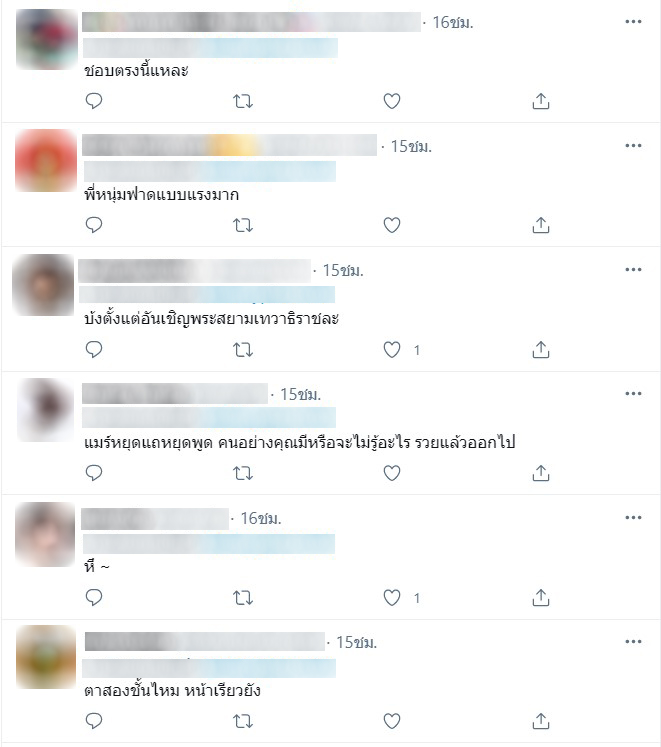The height and width of the screenshot is (747, 661).
Task: Open the red avatar on 'พี่หนุ่มฟาด' tweet
Action: pos(46,161)
